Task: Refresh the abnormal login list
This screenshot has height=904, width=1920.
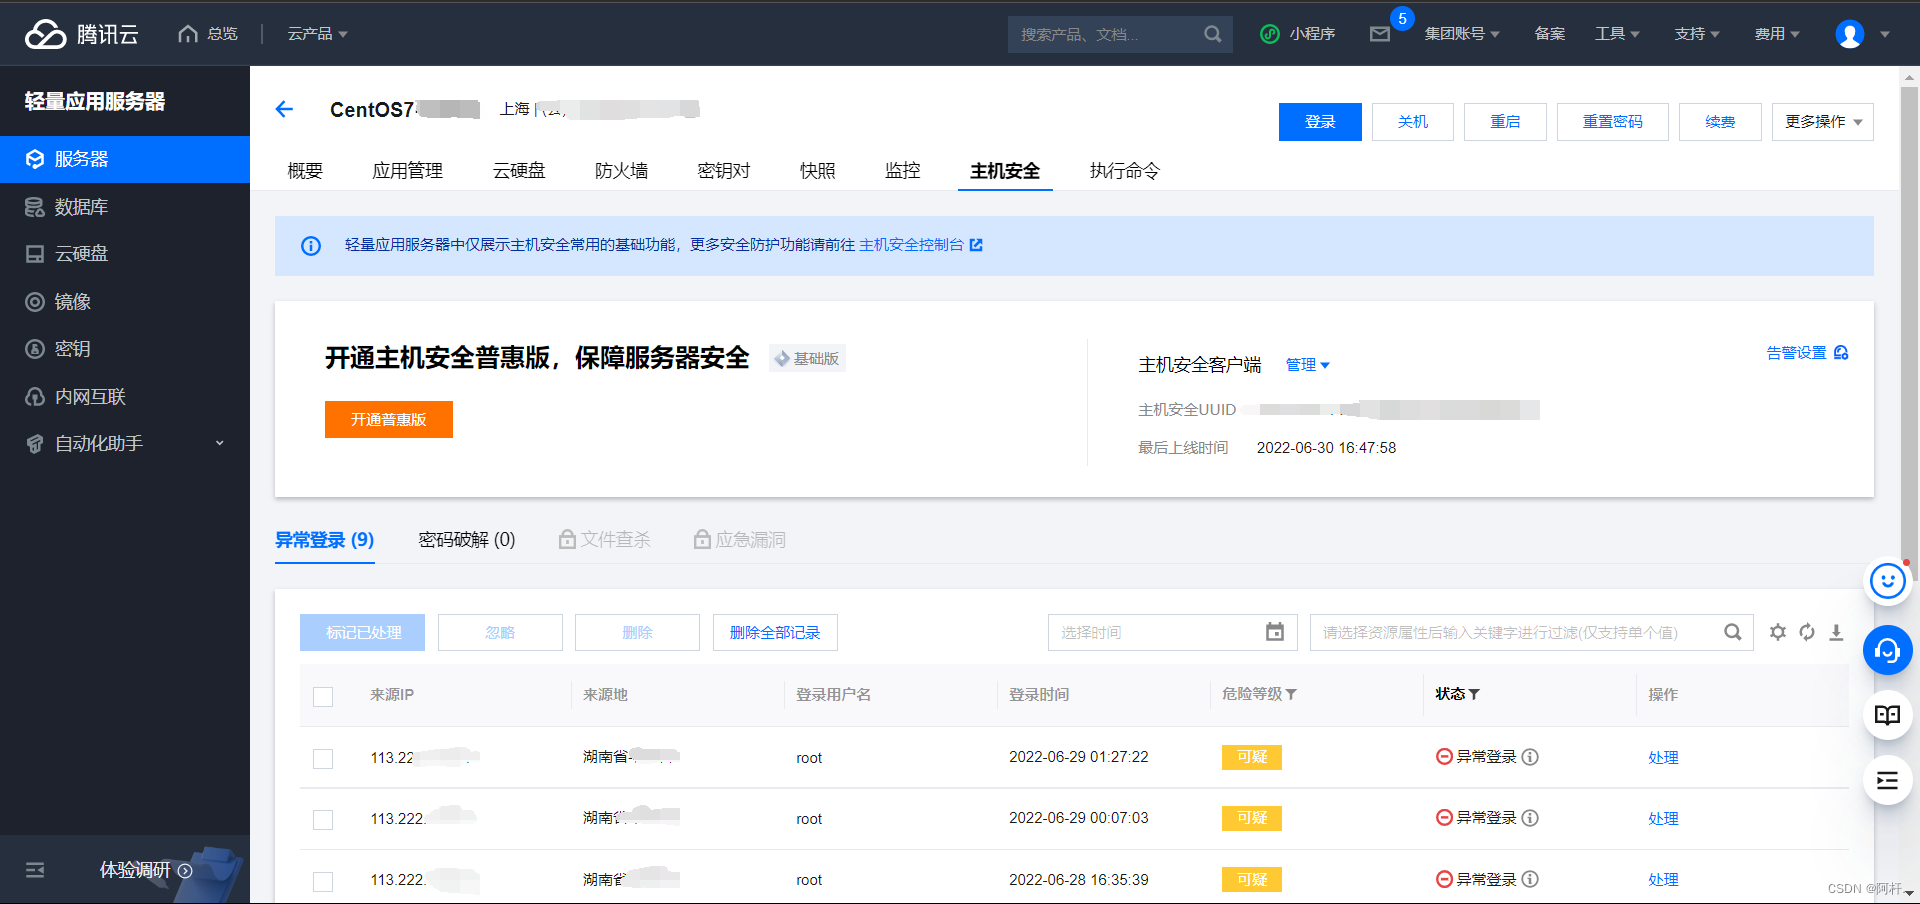Action: point(1807,632)
